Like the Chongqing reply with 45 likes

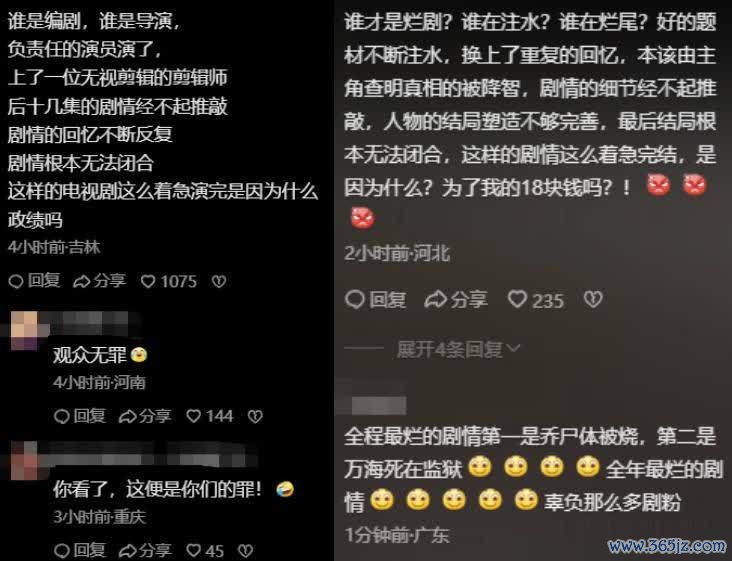pyautogui.click(x=205, y=551)
